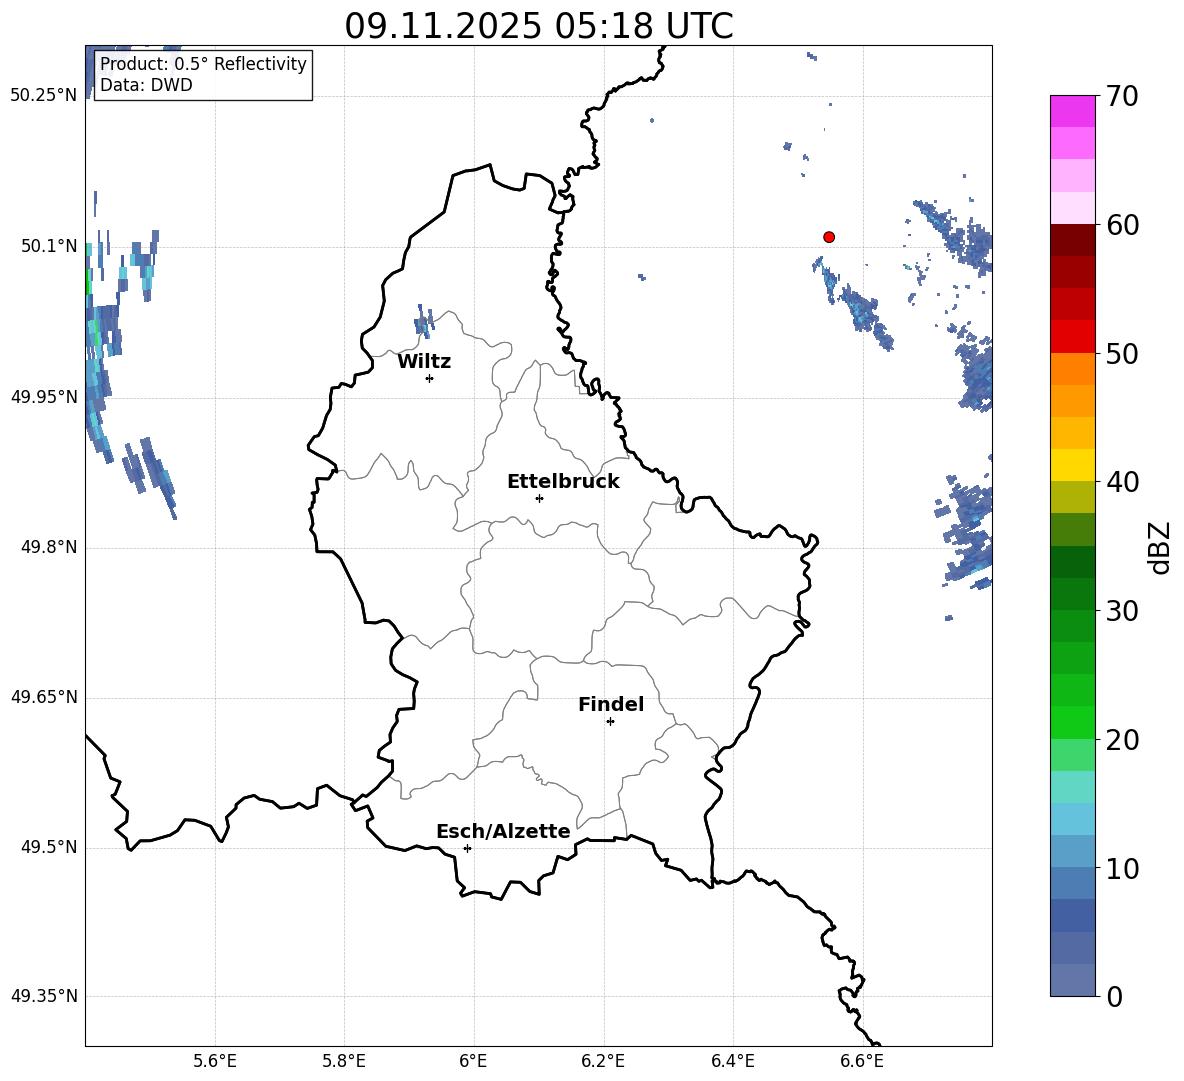Click the 49.35°N latitude label
1184x1081 pixels.
point(44,996)
